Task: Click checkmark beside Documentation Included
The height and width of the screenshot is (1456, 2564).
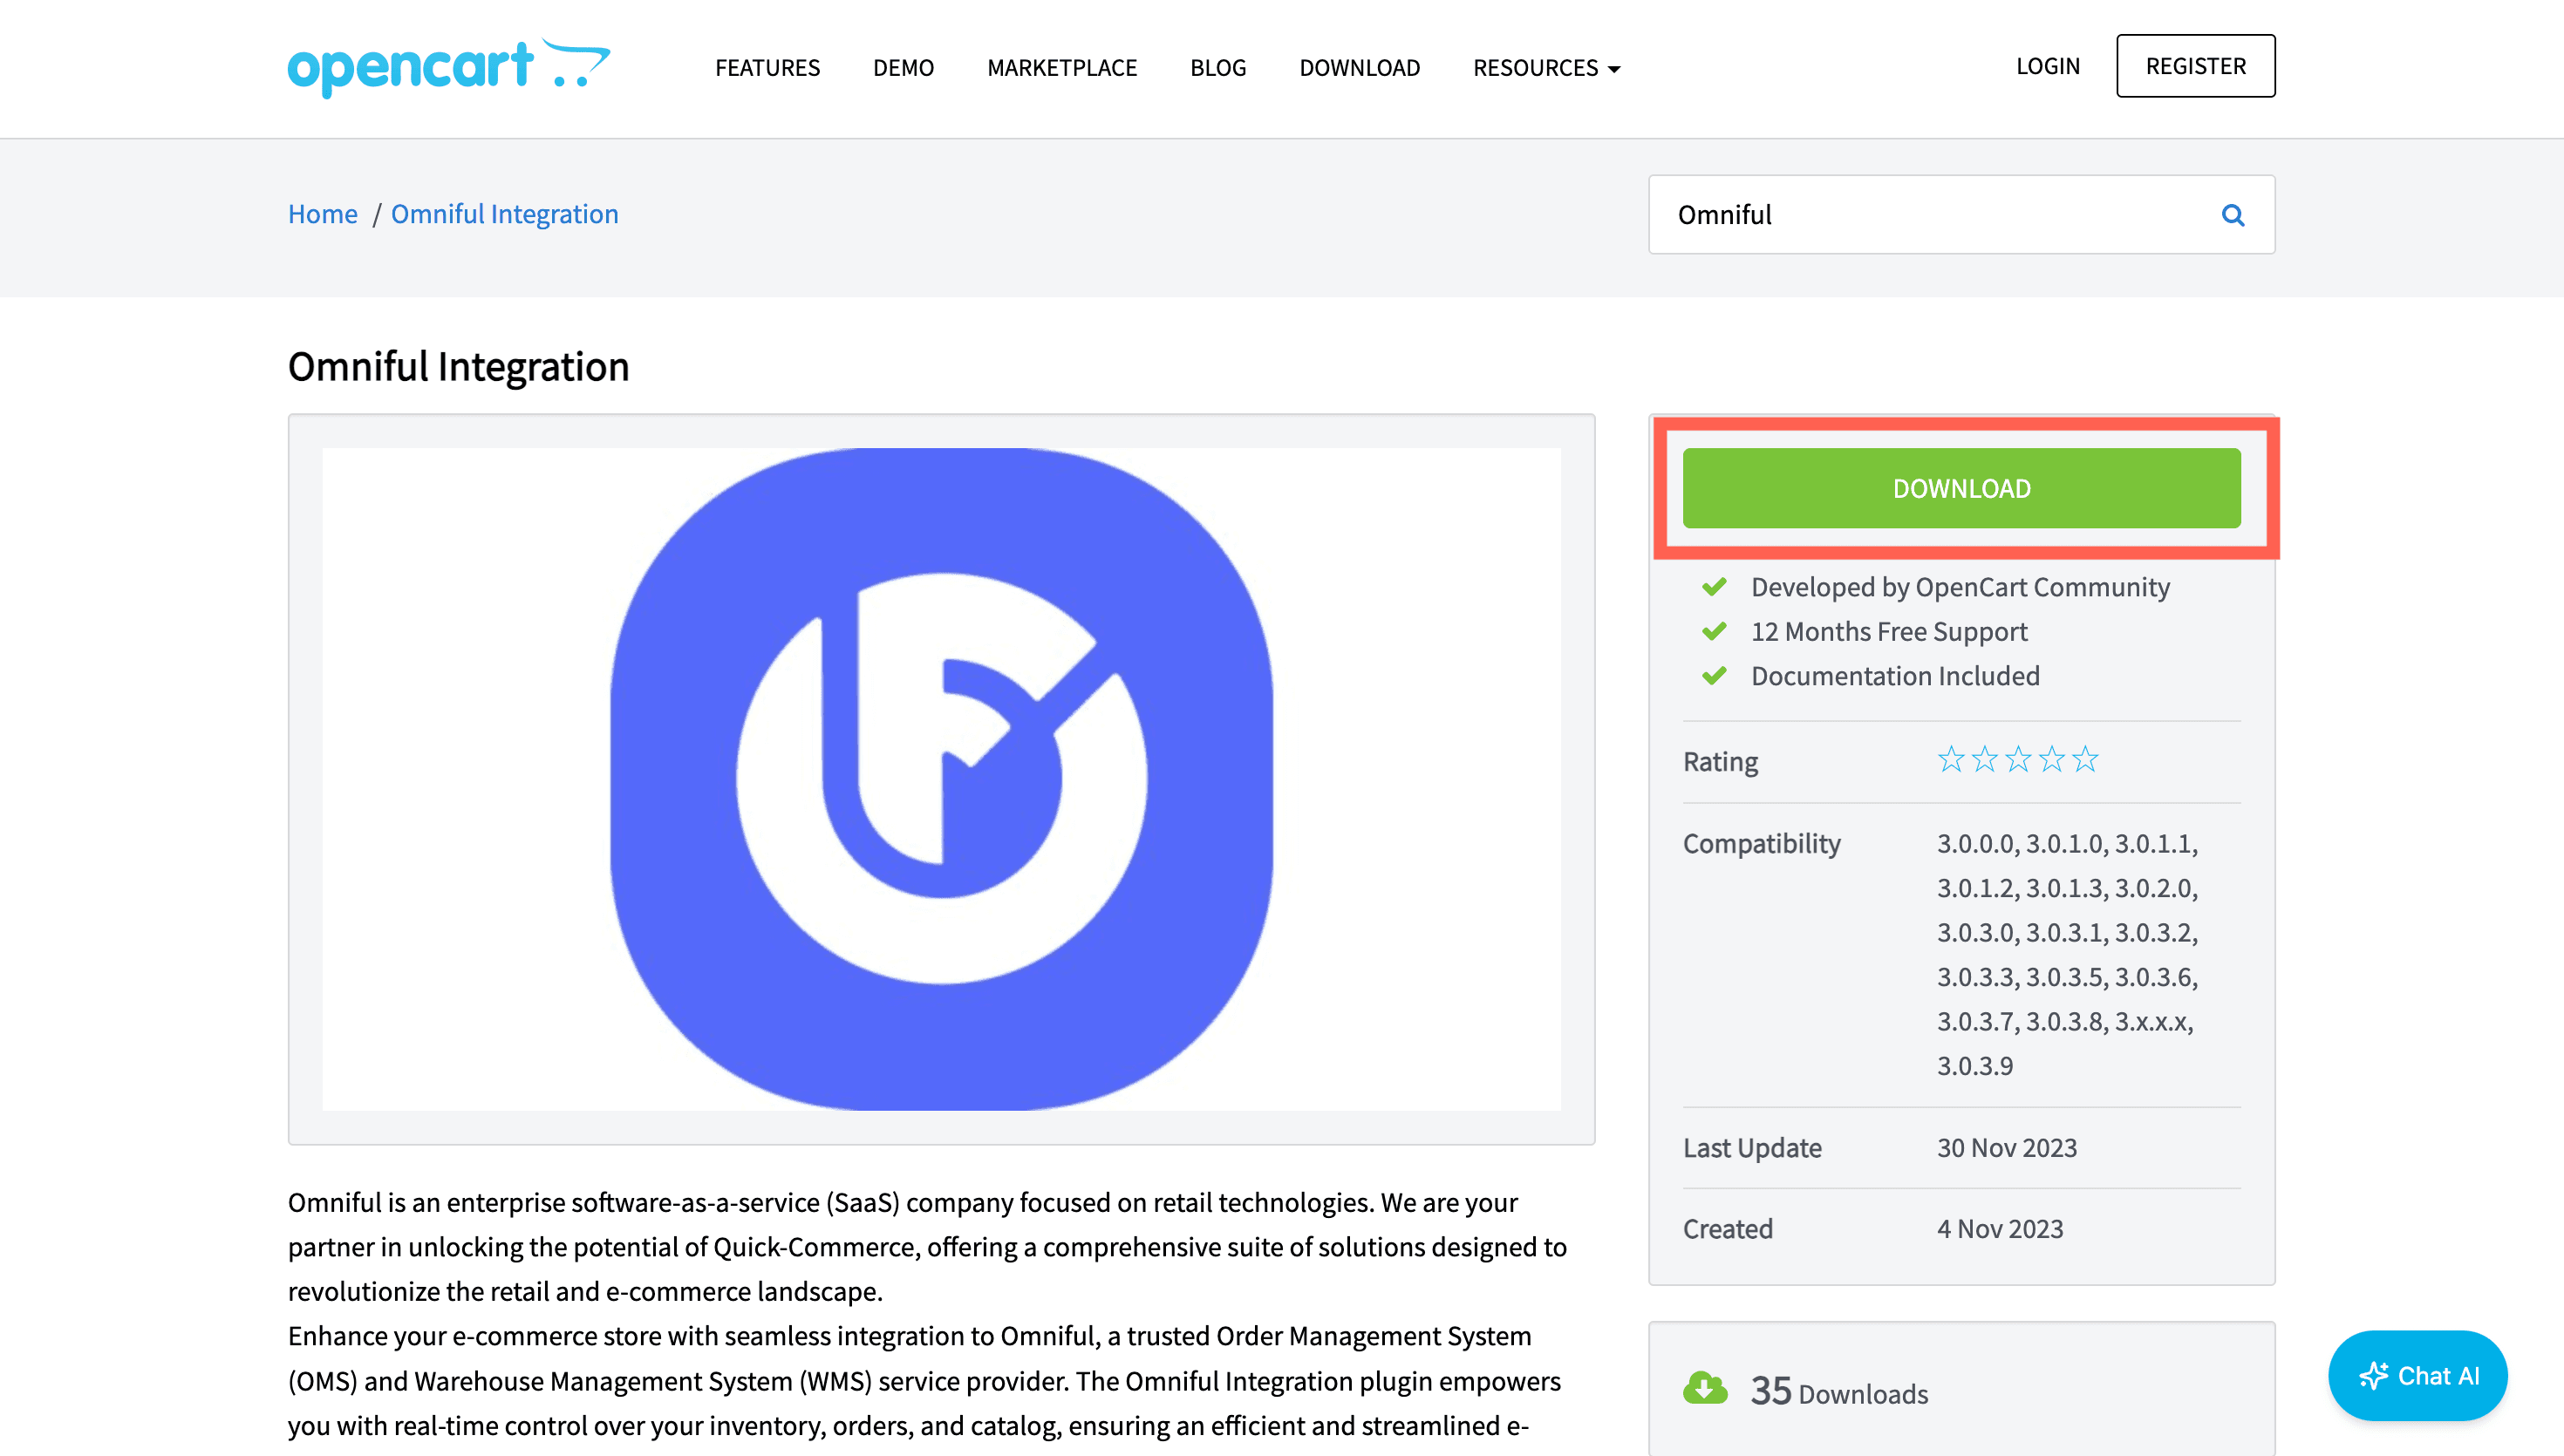Action: [x=1714, y=676]
